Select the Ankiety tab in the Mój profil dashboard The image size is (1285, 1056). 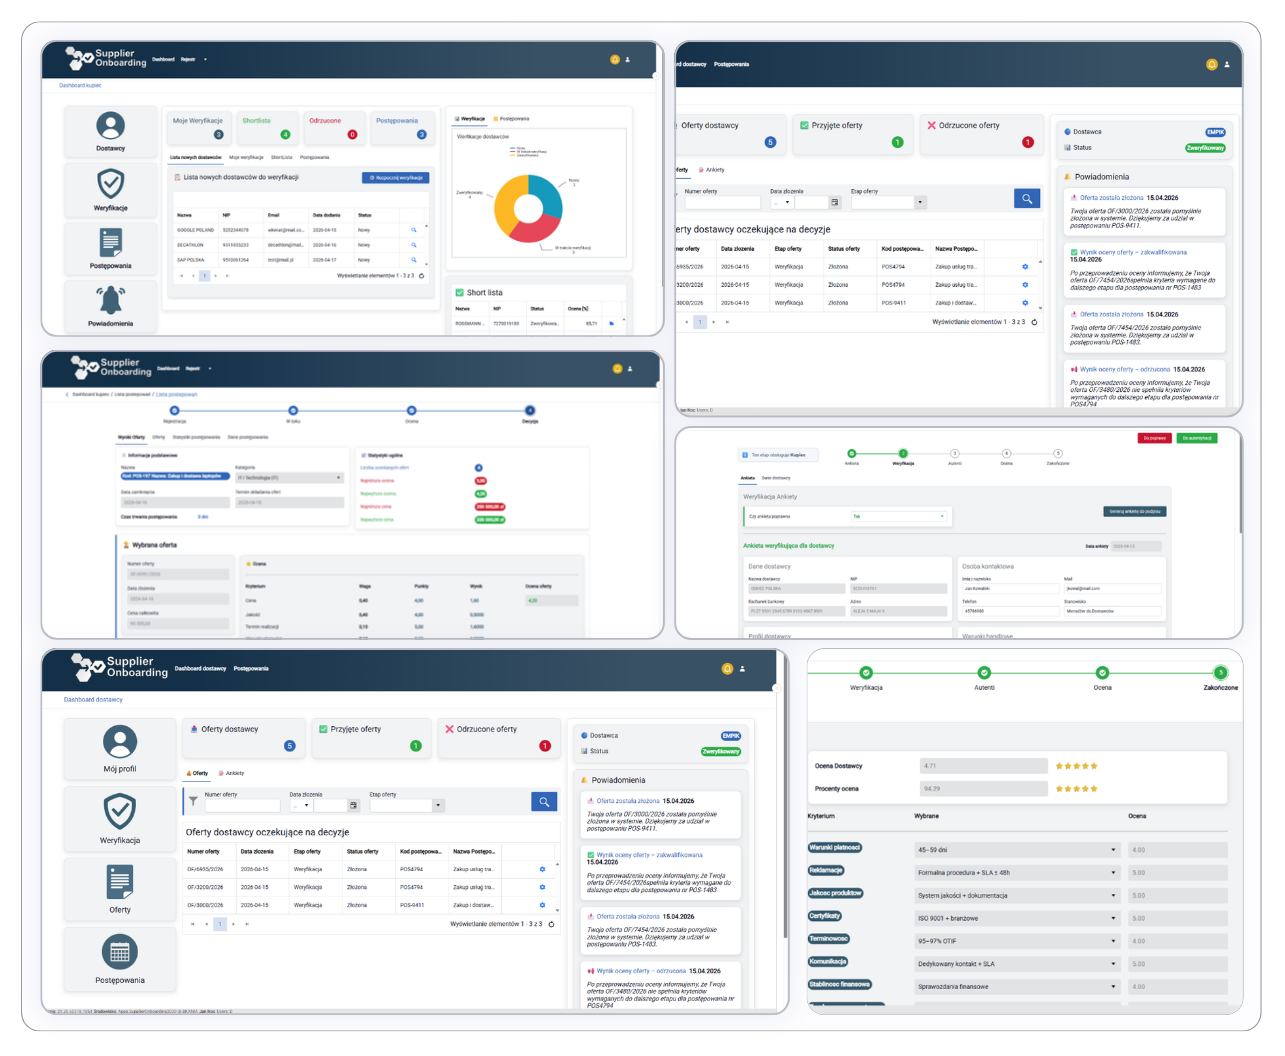pos(231,773)
